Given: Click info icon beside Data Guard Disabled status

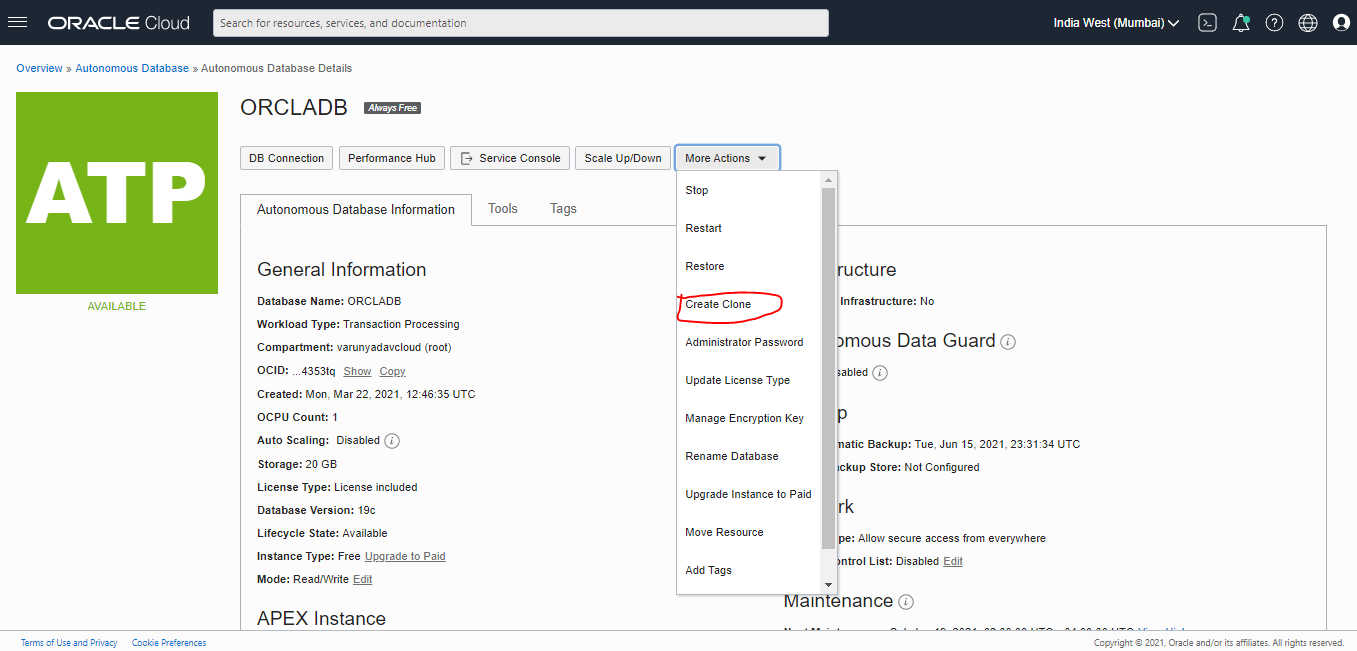Looking at the screenshot, I should (x=880, y=373).
